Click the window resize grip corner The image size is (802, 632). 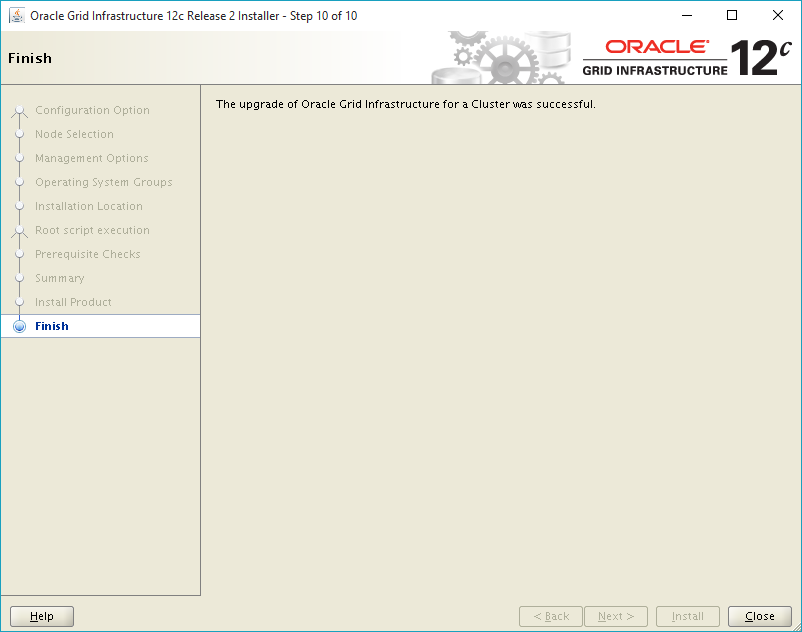coord(797,627)
